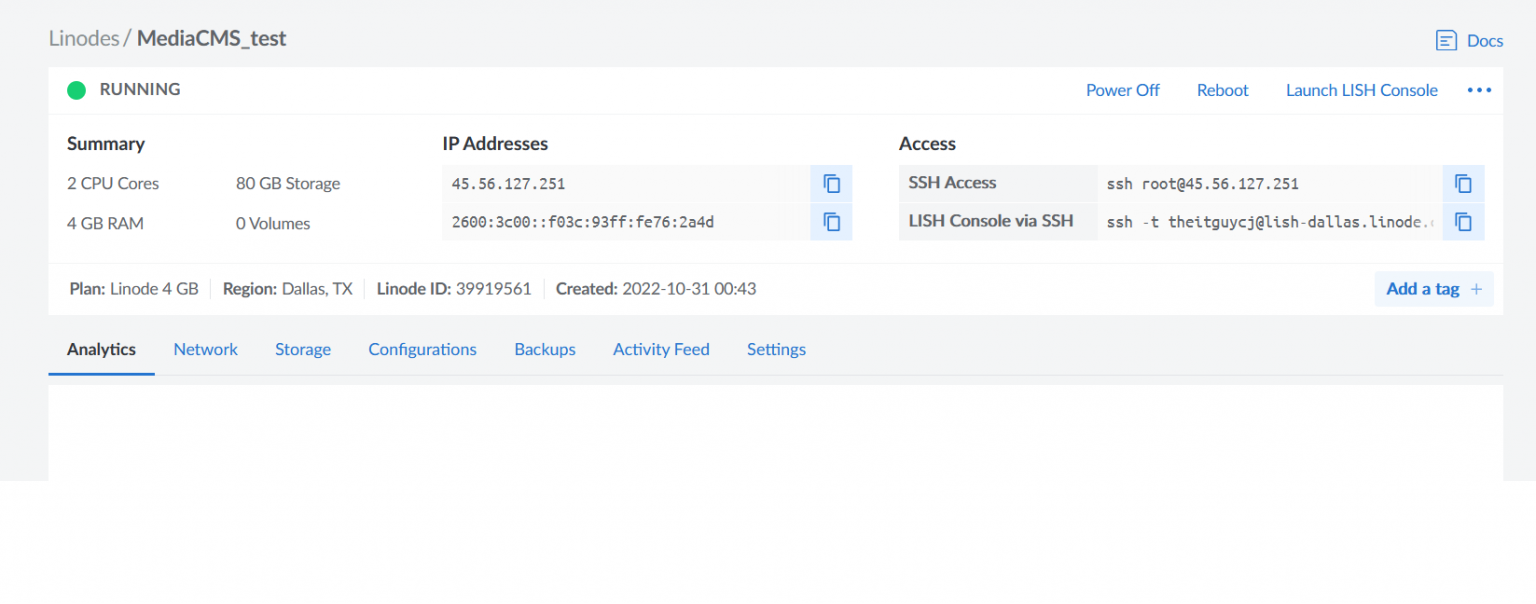The height and width of the screenshot is (604, 1536).
Task: Power Off the Linode
Action: tap(1123, 90)
